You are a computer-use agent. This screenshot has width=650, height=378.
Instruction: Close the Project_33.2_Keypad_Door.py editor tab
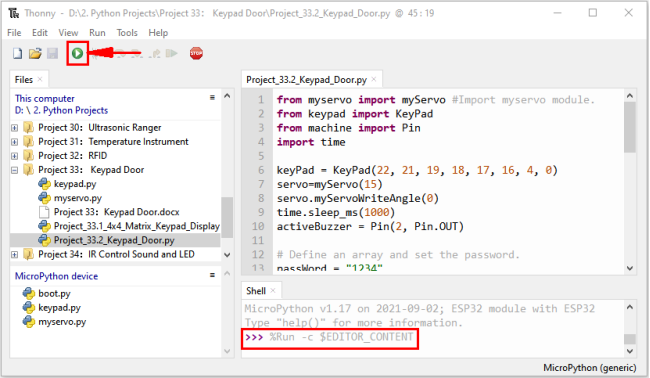coord(374,79)
